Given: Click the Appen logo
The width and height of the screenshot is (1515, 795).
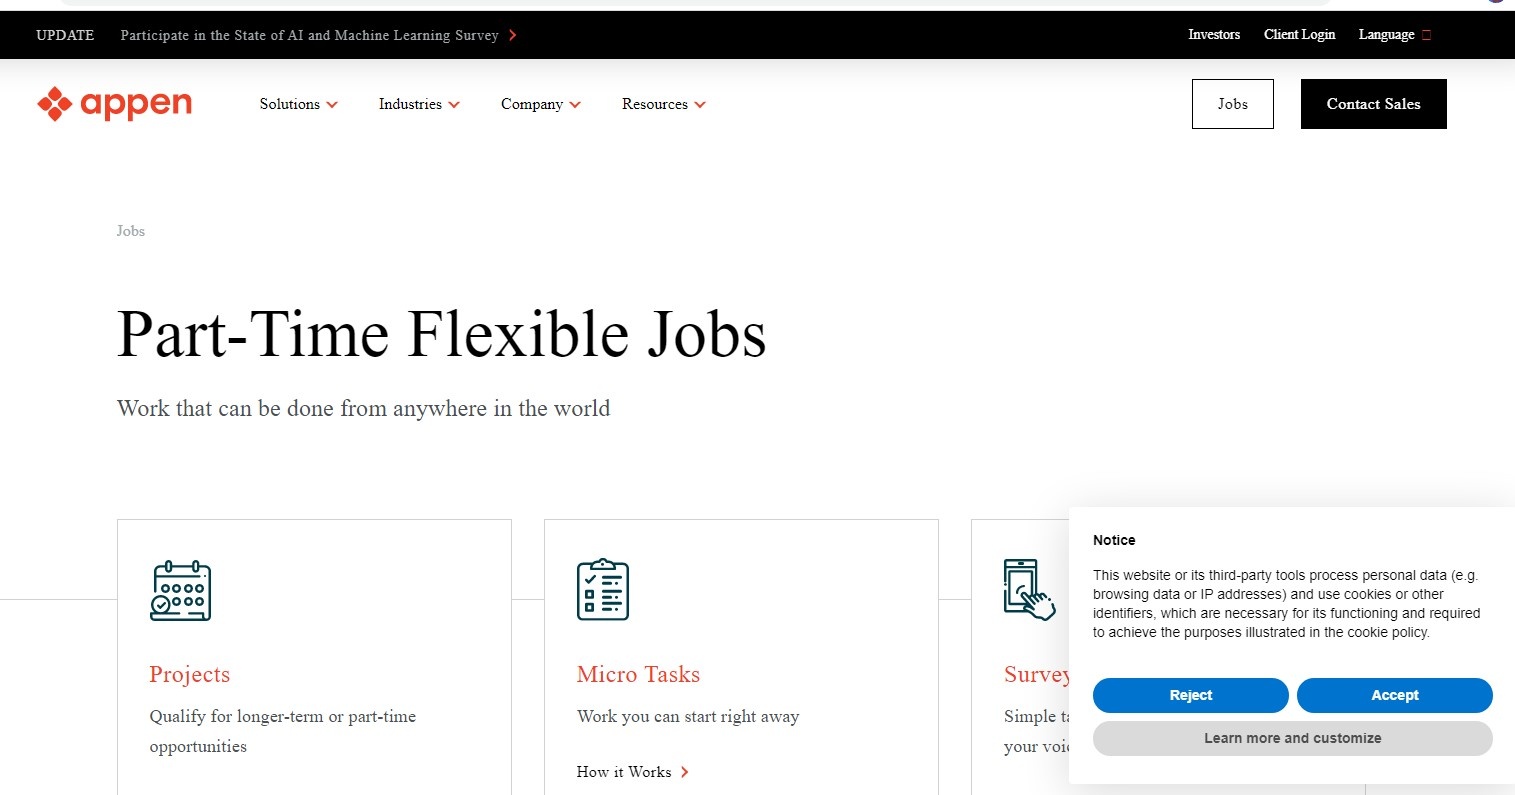Looking at the screenshot, I should pyautogui.click(x=114, y=104).
